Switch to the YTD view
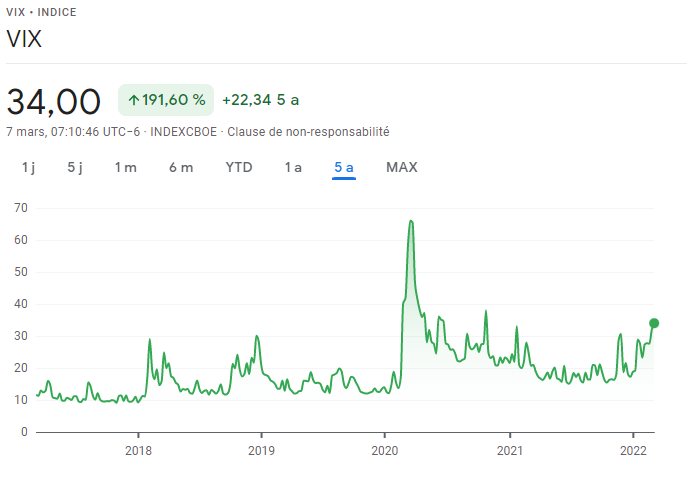This screenshot has width=687, height=478. (x=239, y=167)
